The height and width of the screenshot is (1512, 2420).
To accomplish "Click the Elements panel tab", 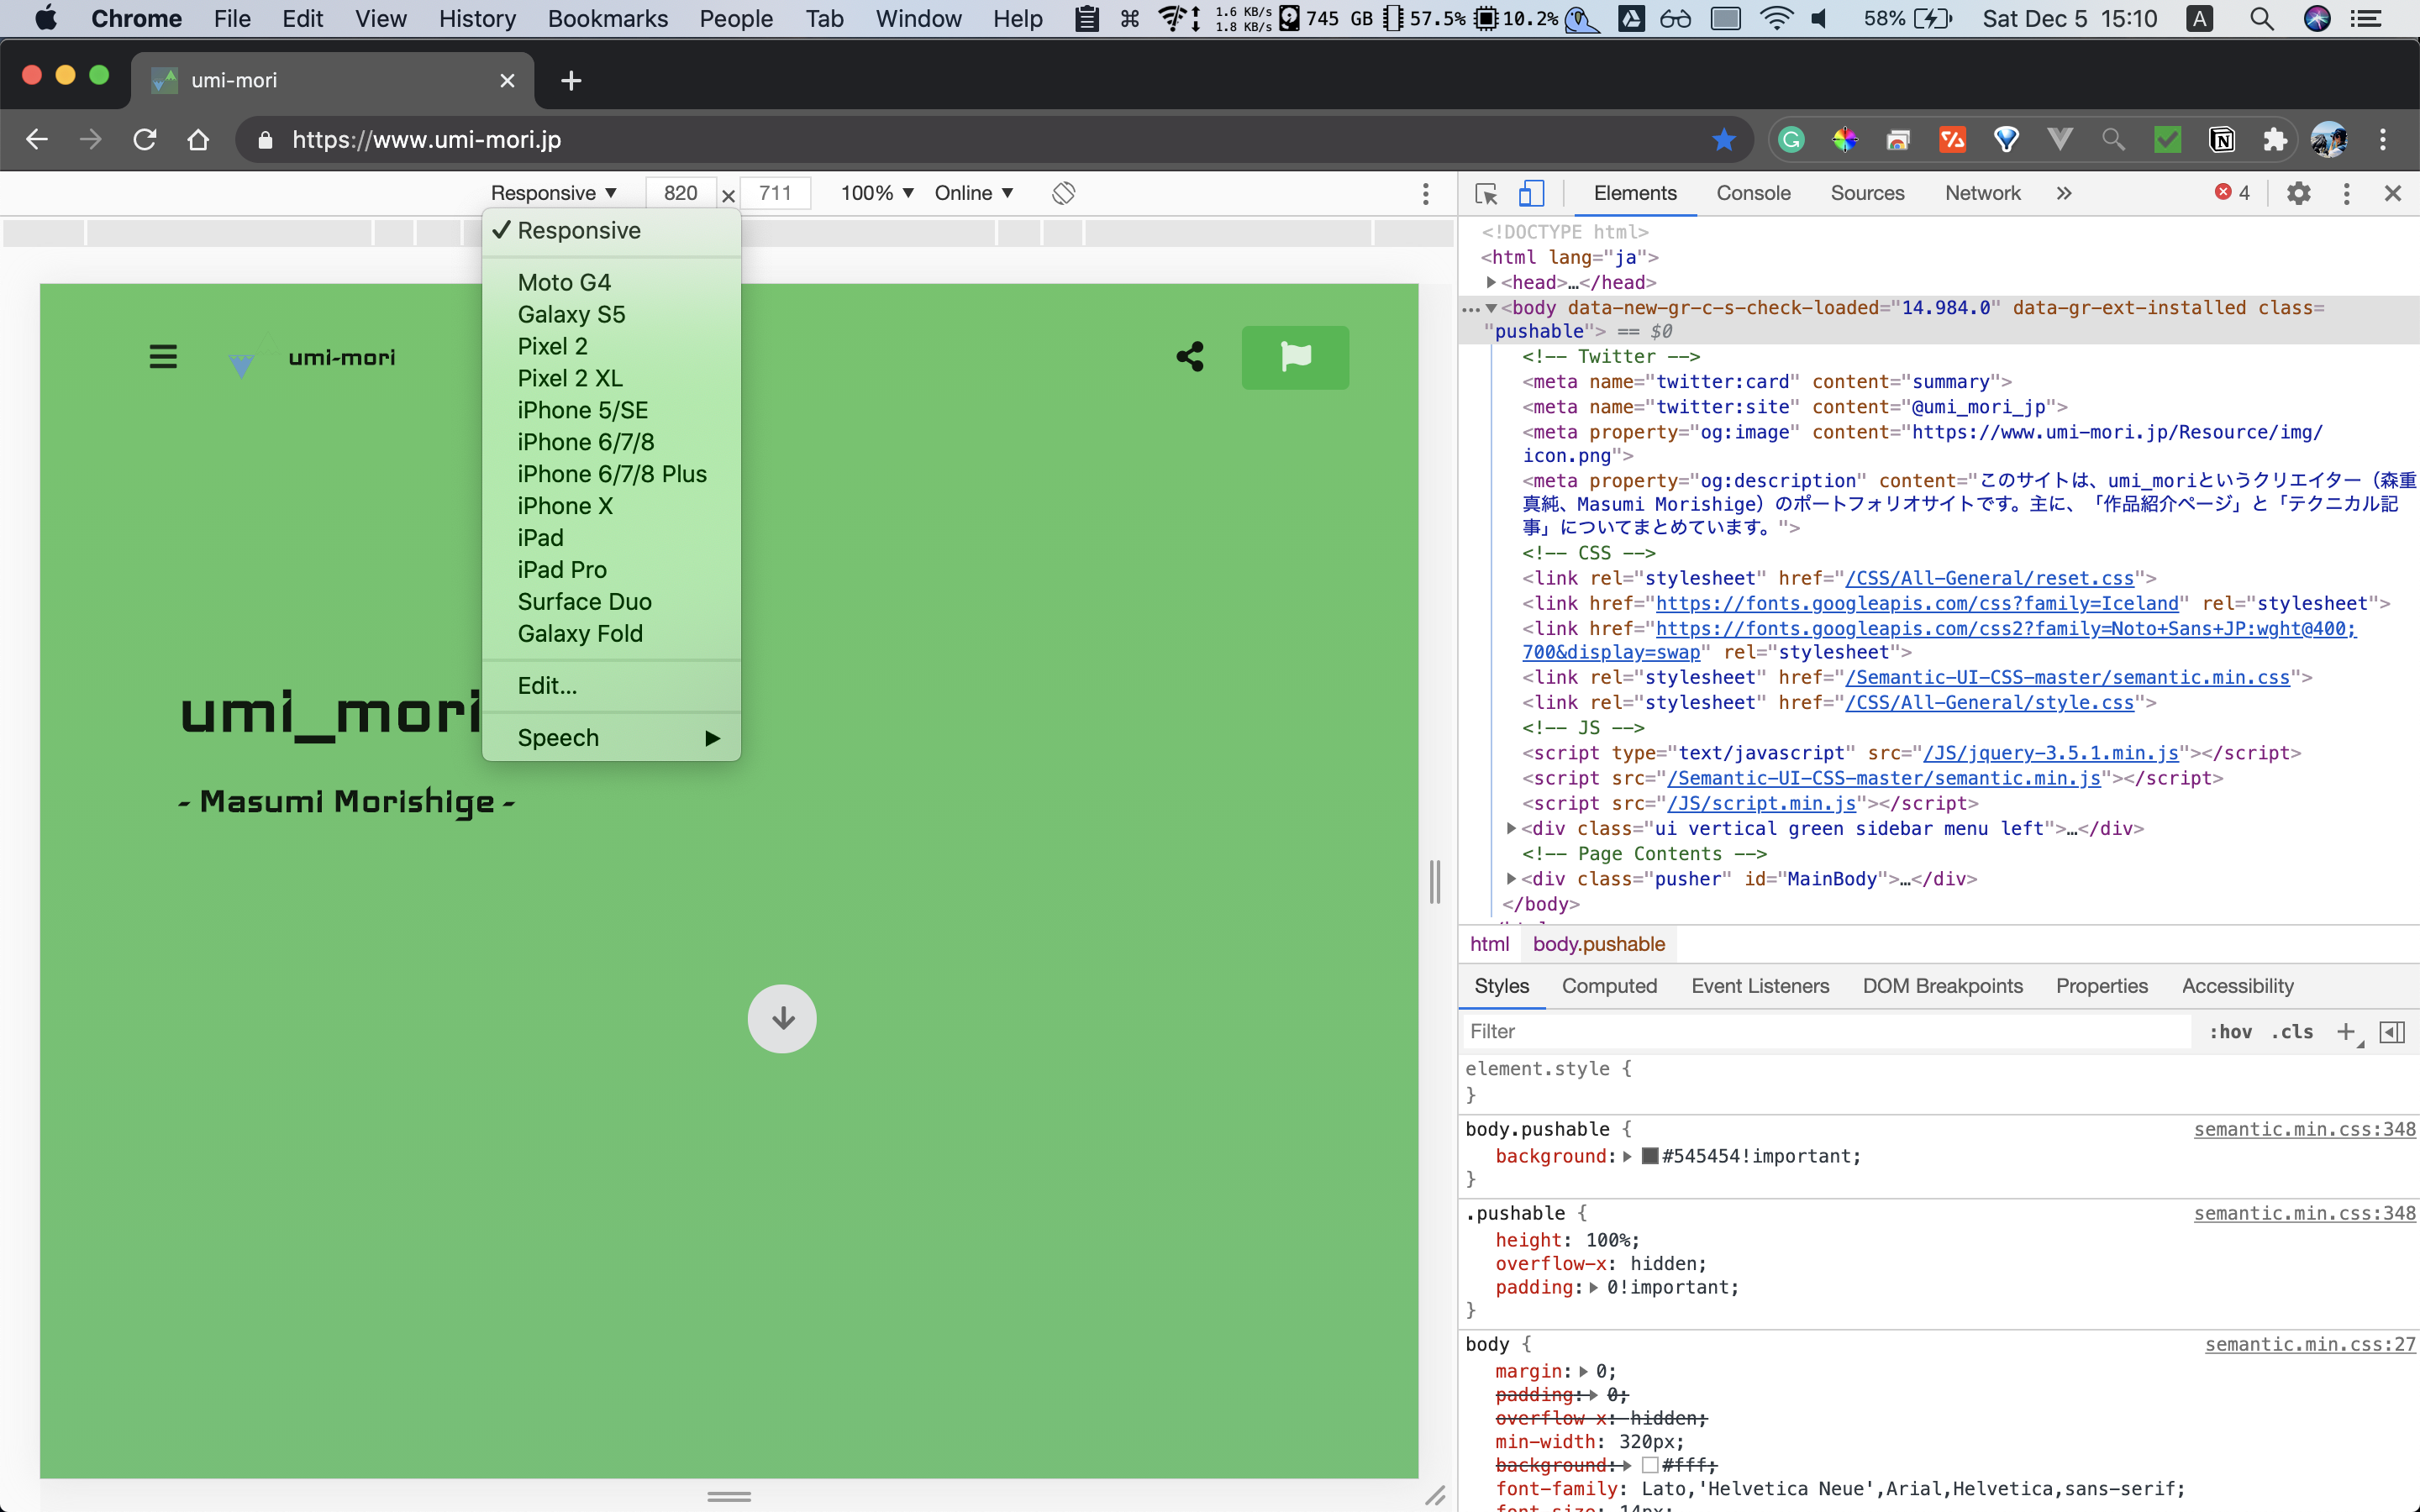I will (1634, 192).
